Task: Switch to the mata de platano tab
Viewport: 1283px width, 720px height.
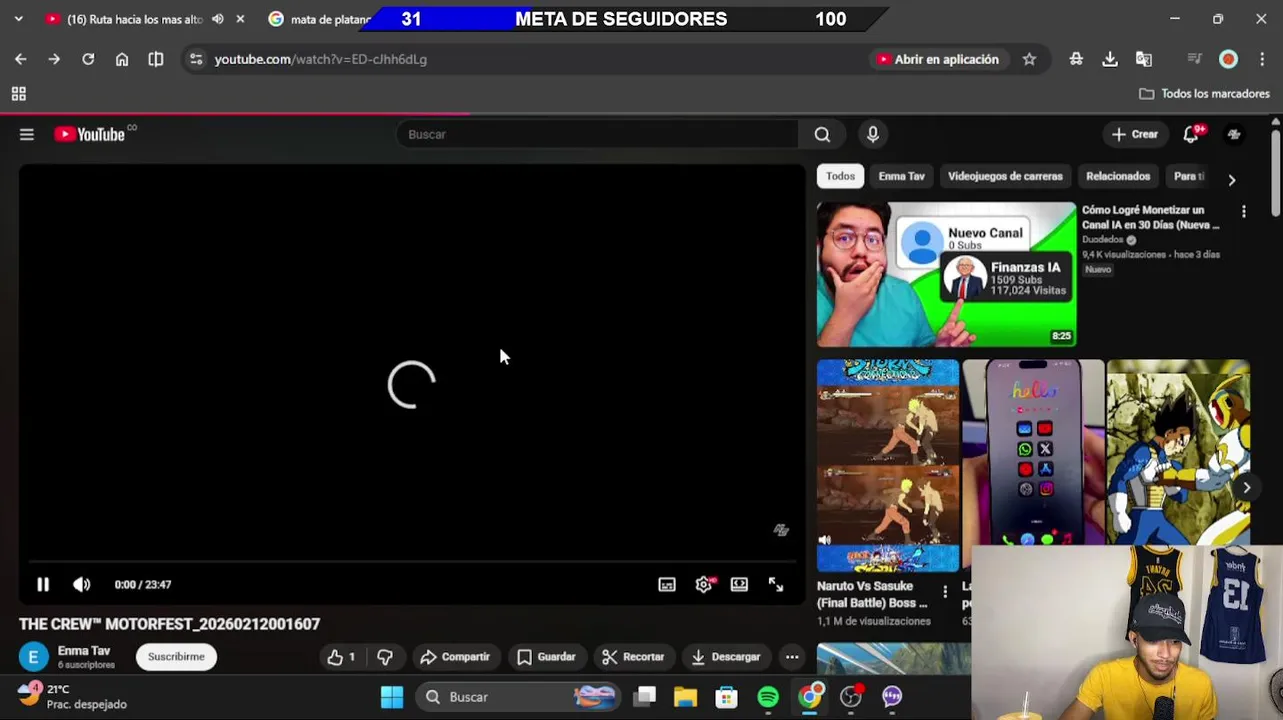Action: [x=320, y=19]
